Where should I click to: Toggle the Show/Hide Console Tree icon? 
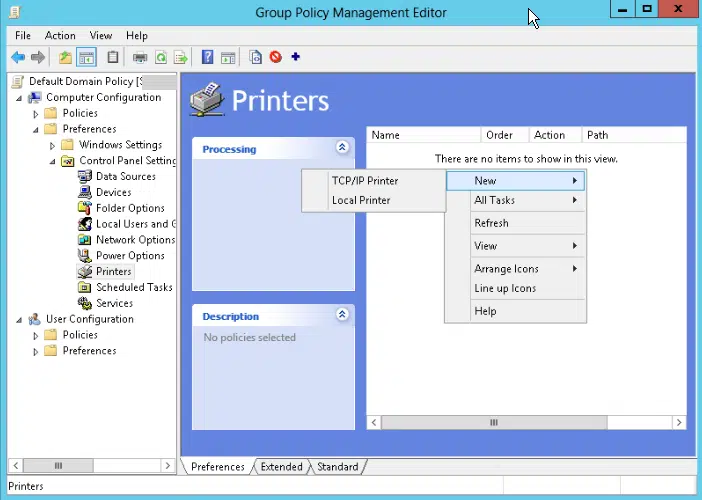[x=86, y=57]
